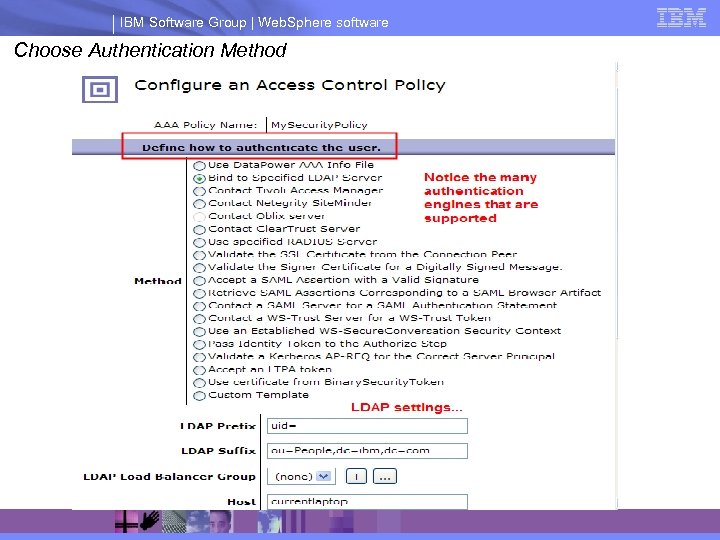Choose Contact Netegrity SiteMinder option
Image resolution: width=720 pixels, height=540 pixels.
199,203
